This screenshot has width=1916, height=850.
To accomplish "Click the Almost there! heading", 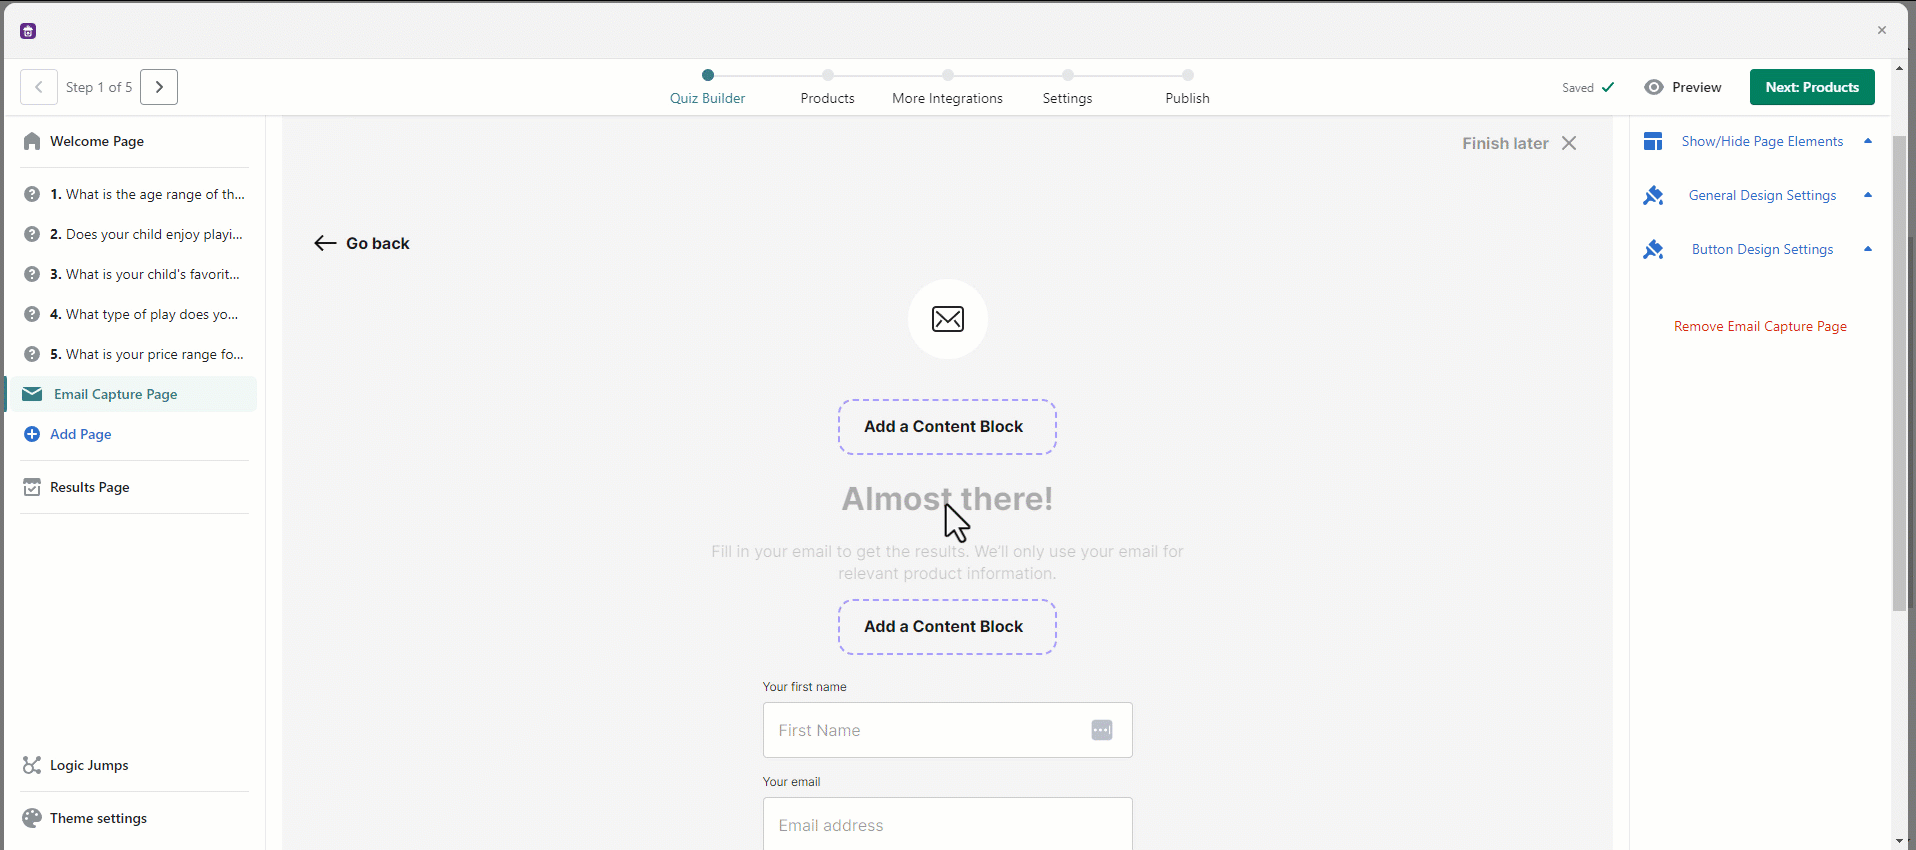I will [947, 498].
